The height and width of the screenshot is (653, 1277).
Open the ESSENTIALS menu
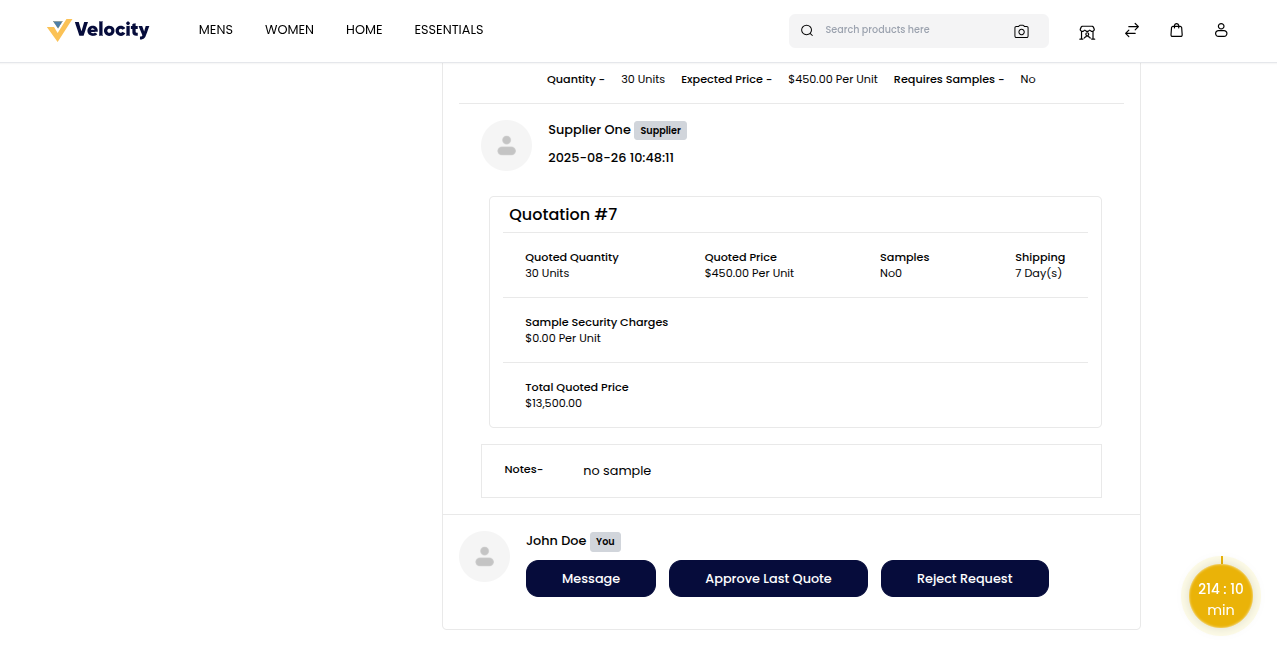449,30
